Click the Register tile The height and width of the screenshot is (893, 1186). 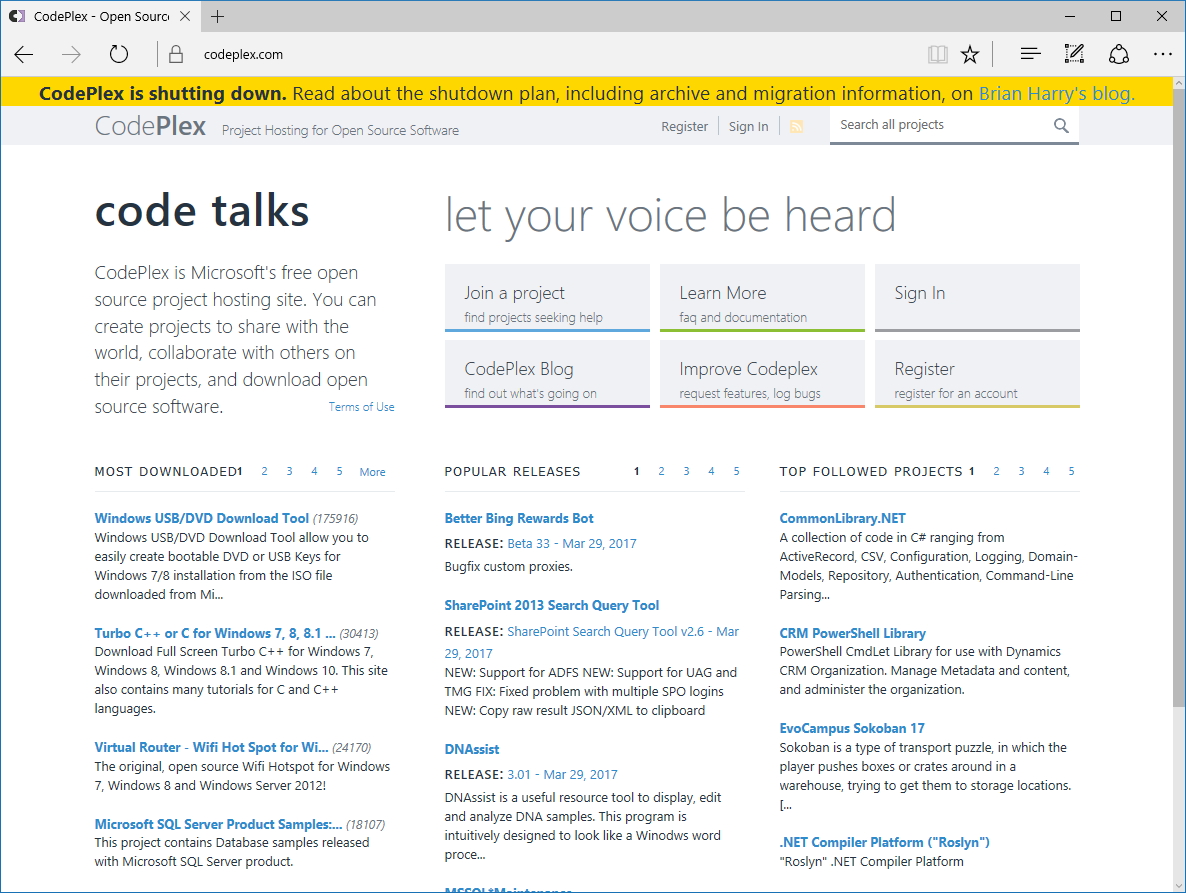tap(977, 374)
